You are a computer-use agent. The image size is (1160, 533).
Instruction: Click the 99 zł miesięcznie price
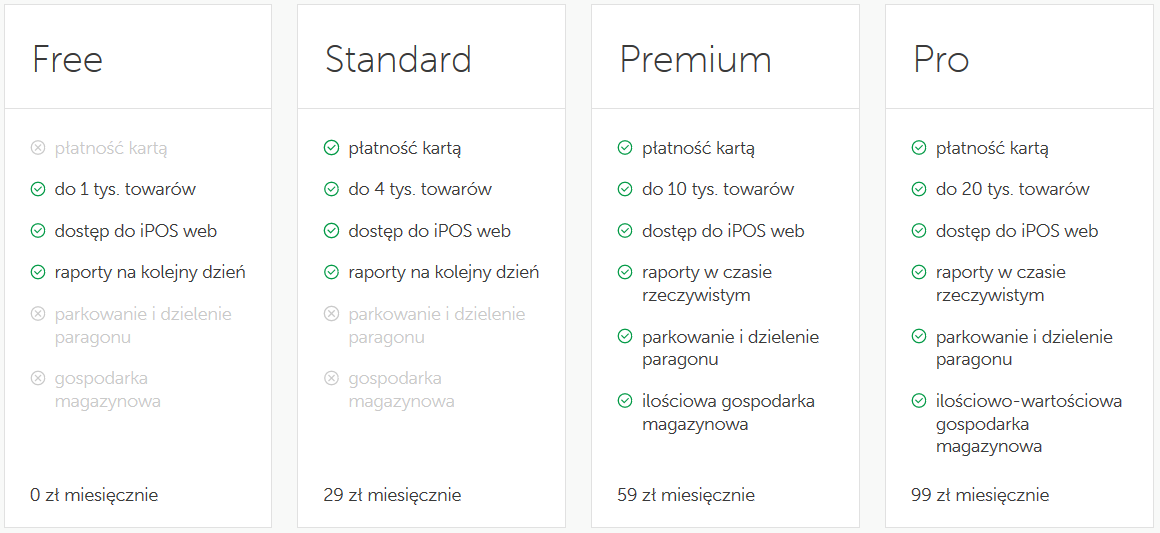point(979,495)
